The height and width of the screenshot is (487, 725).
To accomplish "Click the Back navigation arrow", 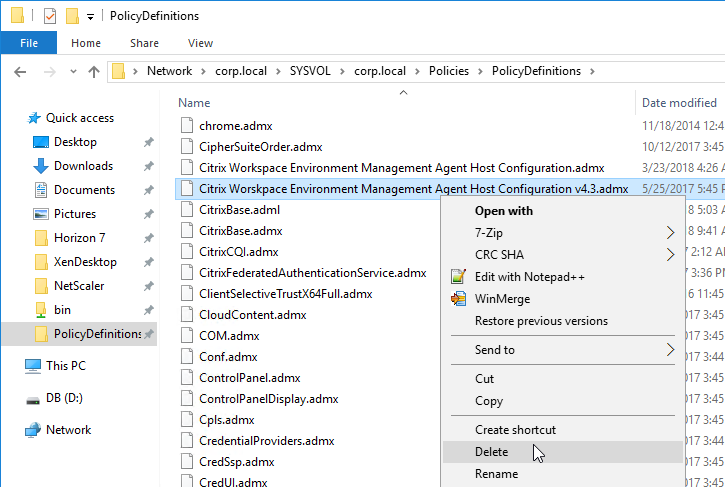I will [x=20, y=72].
